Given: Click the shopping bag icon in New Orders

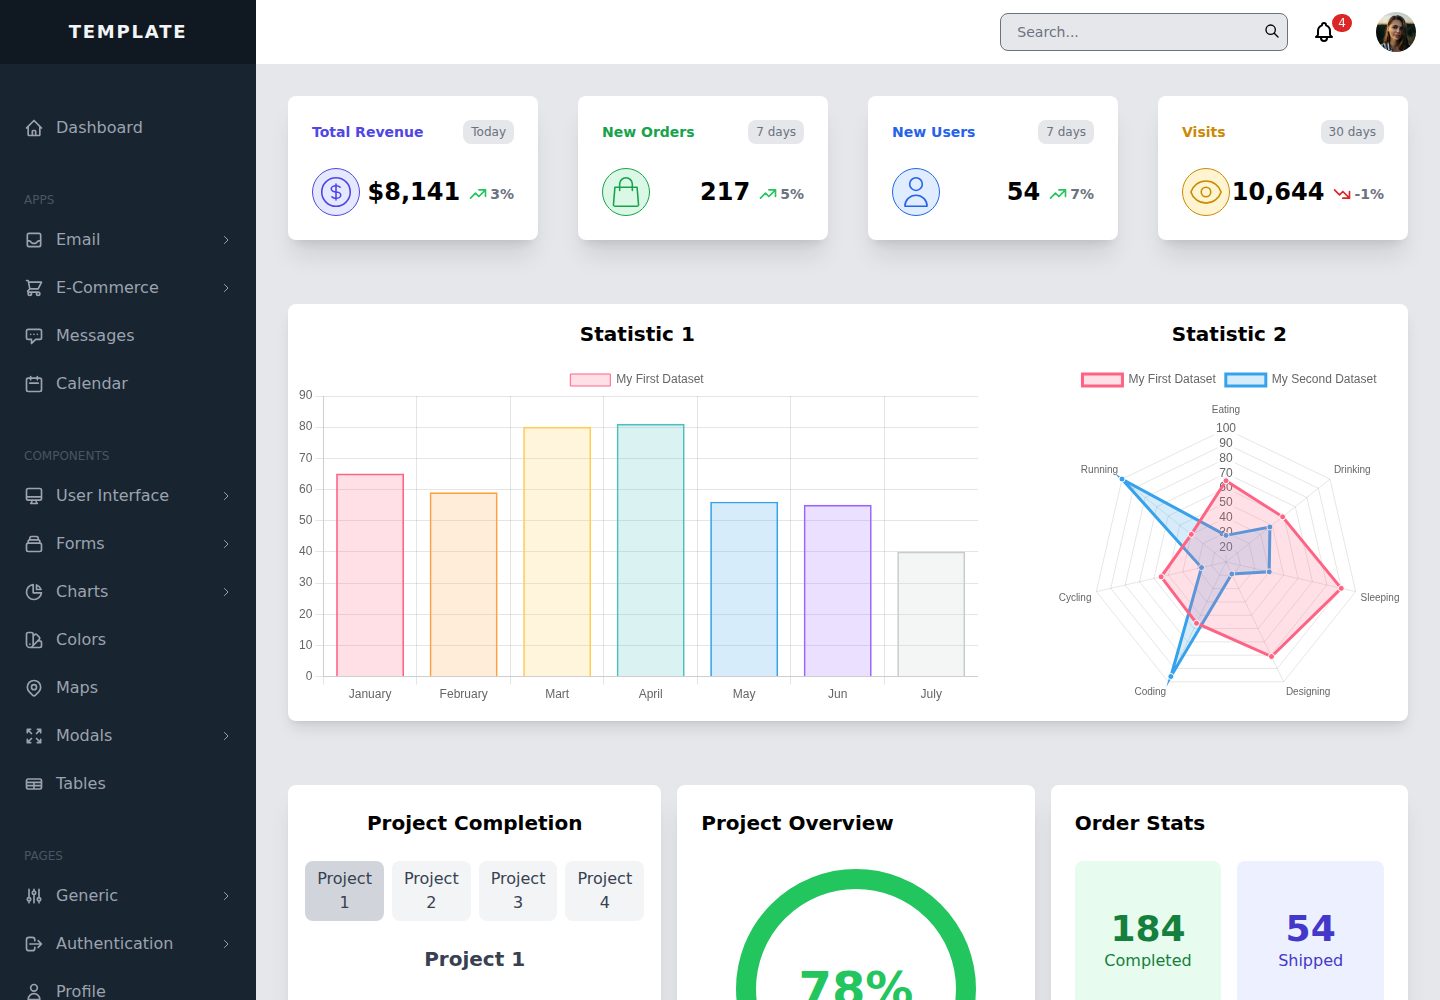Looking at the screenshot, I should tap(626, 192).
